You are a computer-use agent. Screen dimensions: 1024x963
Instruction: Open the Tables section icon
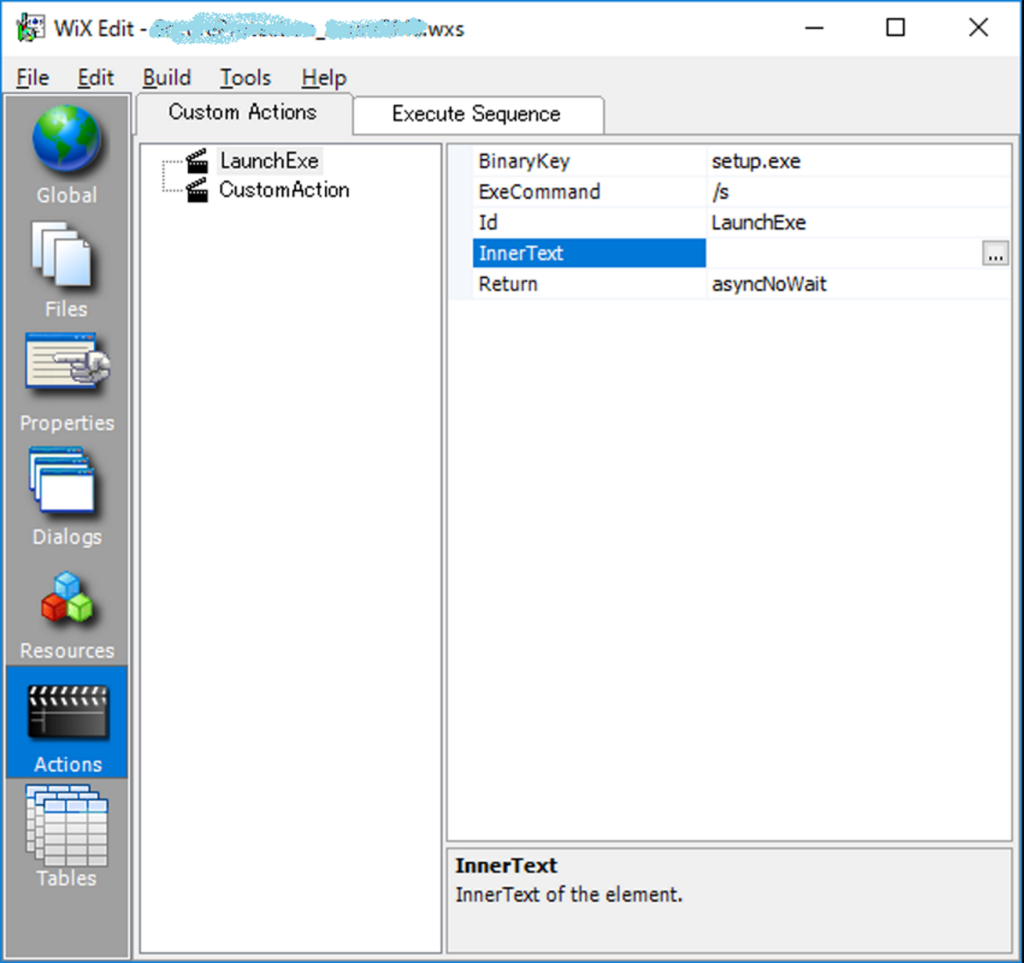(x=67, y=826)
